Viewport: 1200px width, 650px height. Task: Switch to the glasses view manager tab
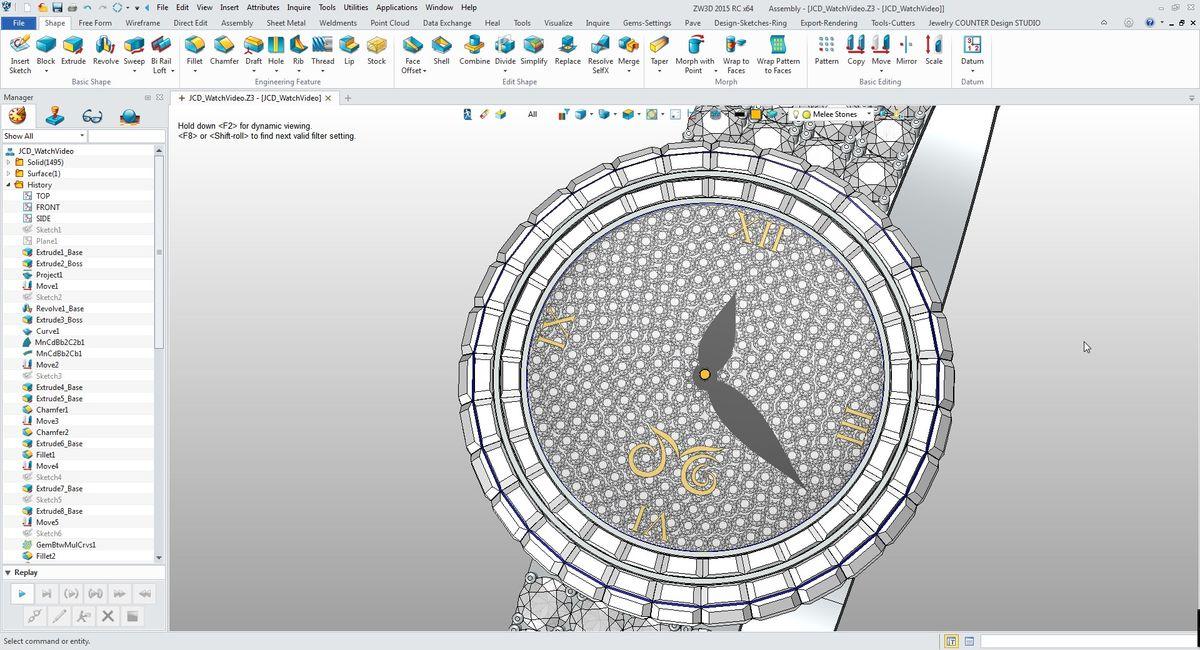pos(92,116)
